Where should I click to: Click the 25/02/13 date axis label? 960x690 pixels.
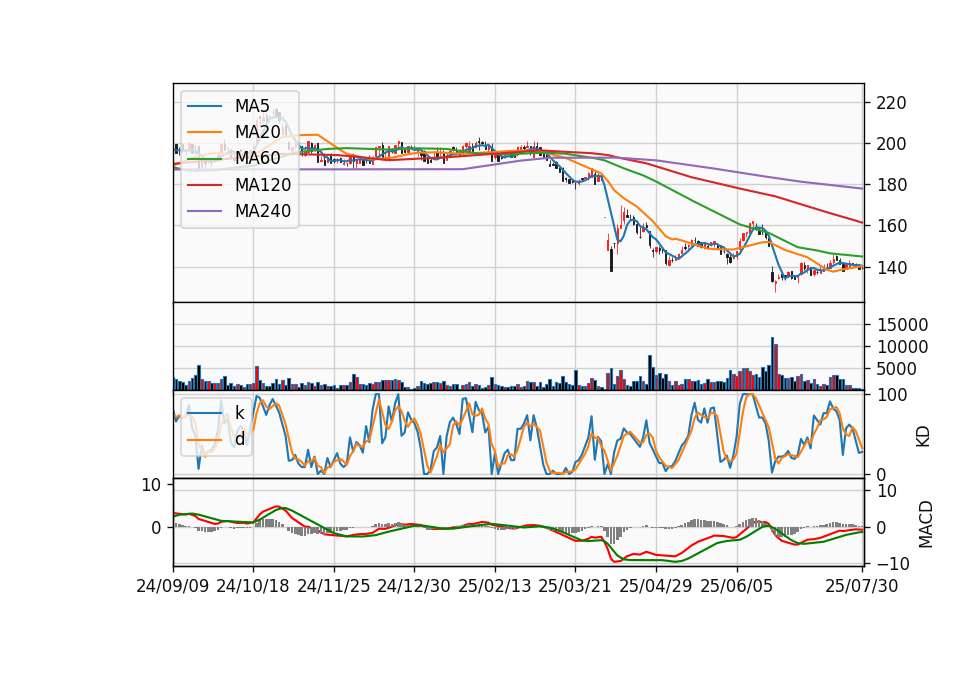tap(495, 586)
